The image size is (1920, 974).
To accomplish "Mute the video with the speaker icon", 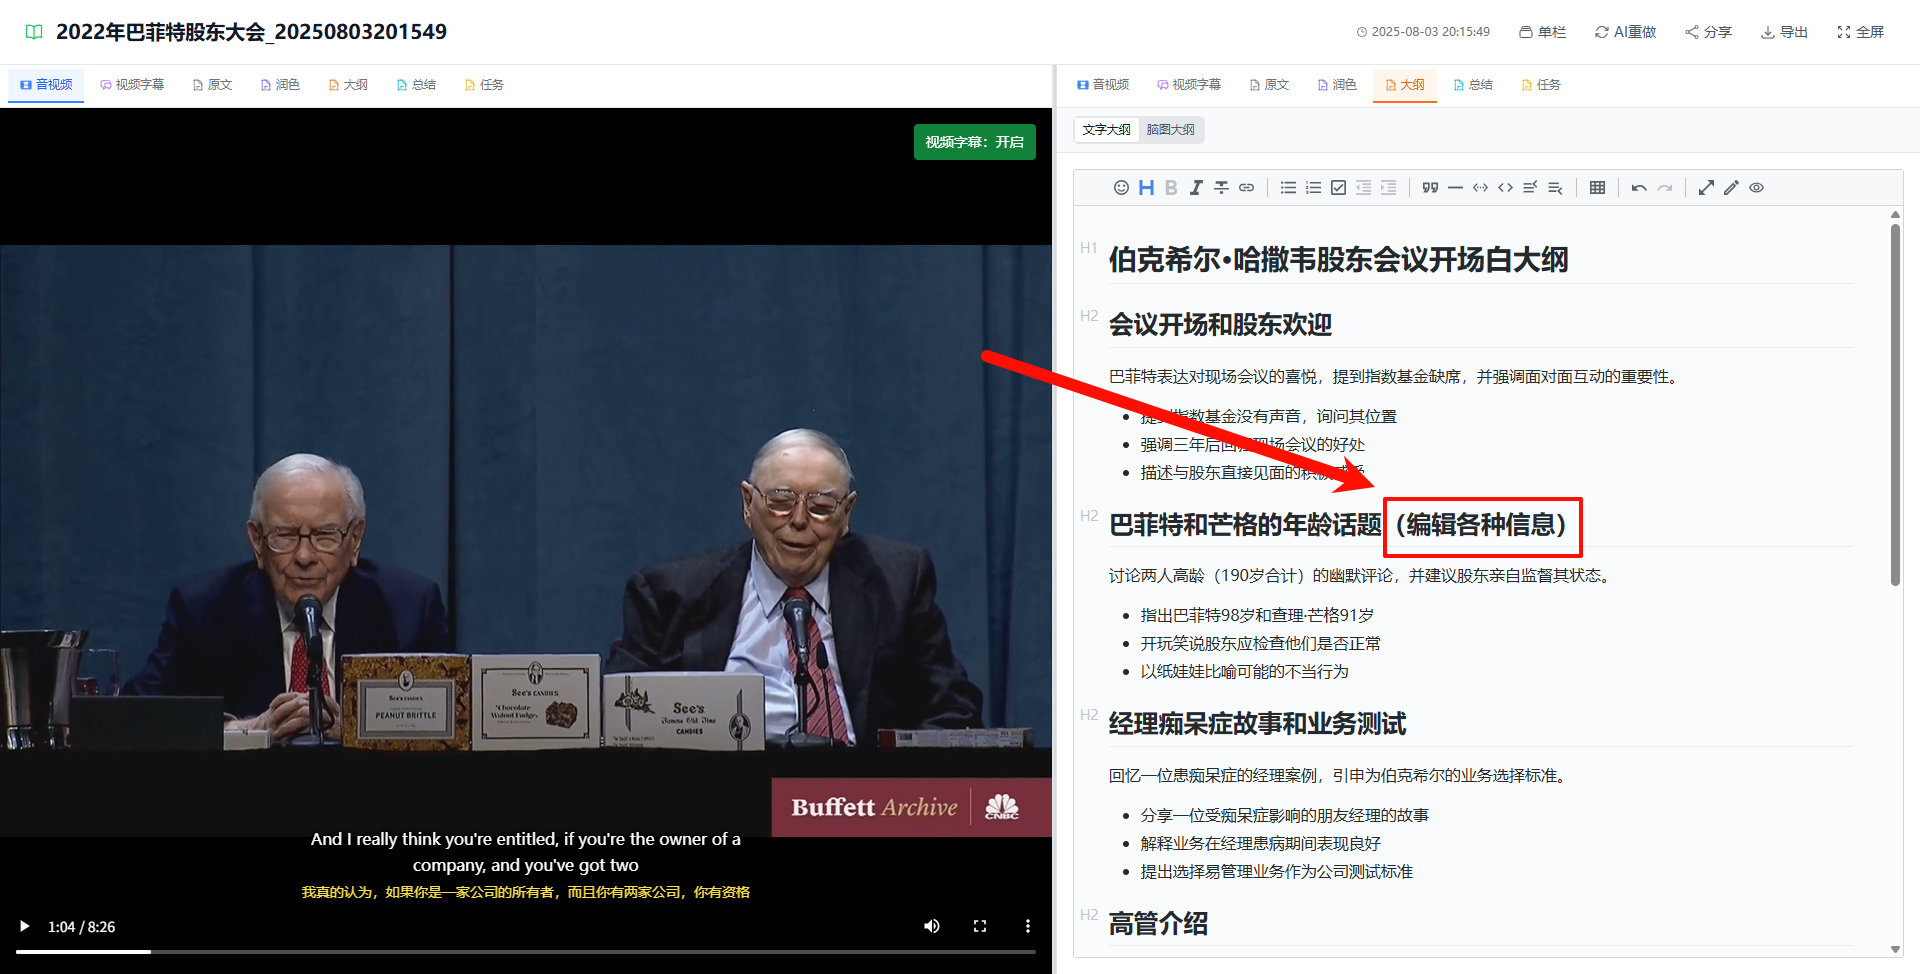I will (x=931, y=926).
